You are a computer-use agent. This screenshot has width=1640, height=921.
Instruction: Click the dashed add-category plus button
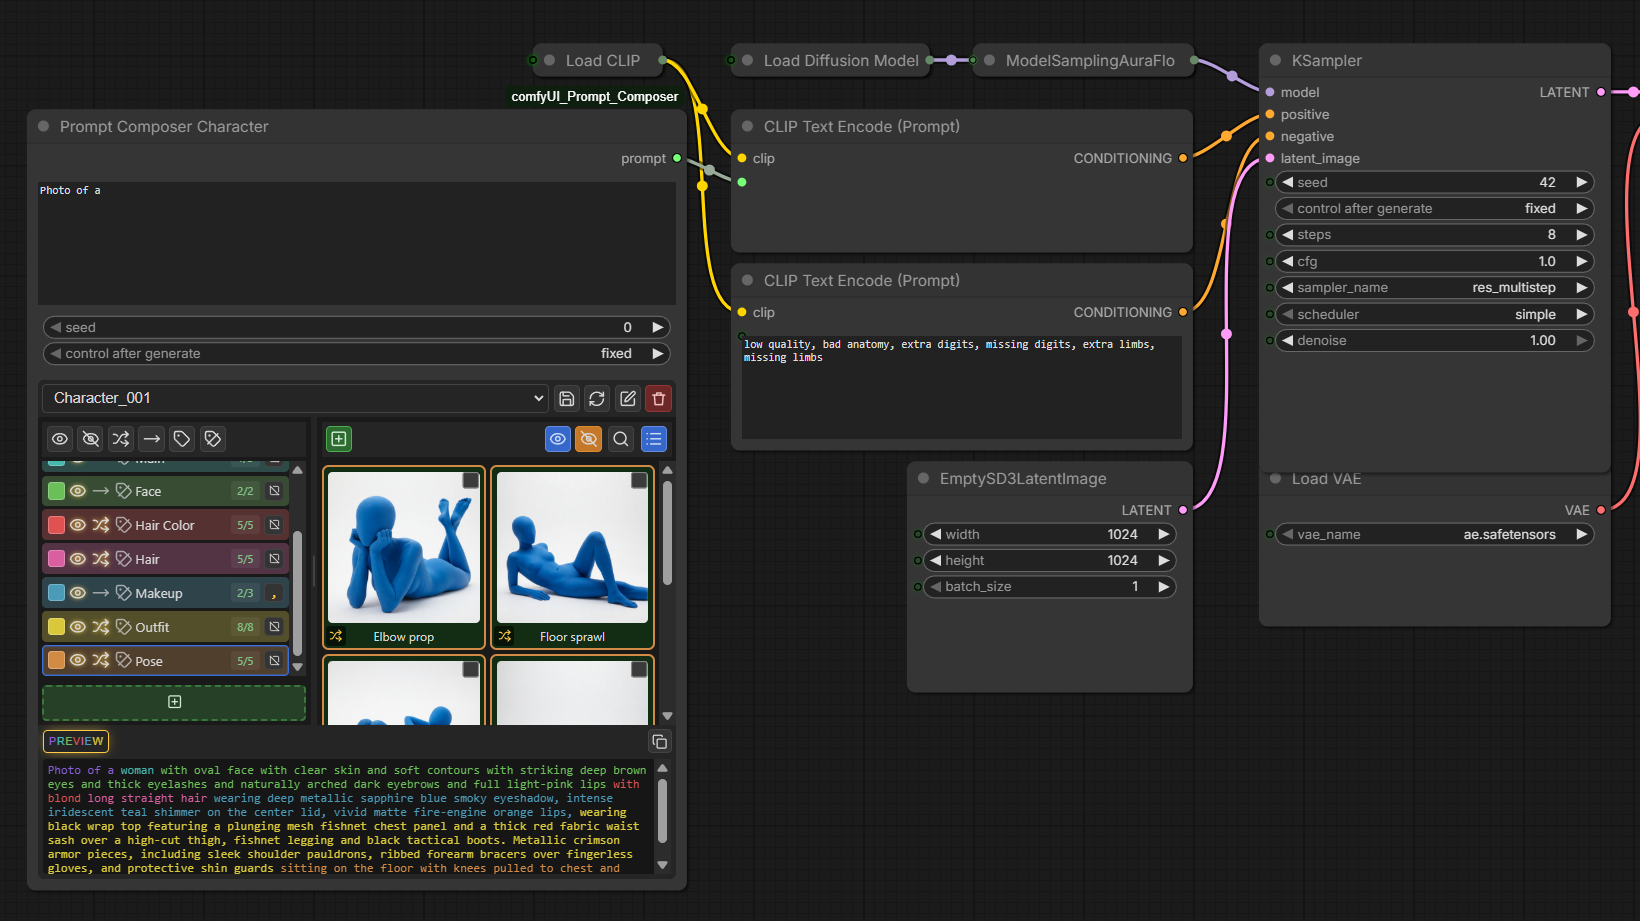point(174,702)
